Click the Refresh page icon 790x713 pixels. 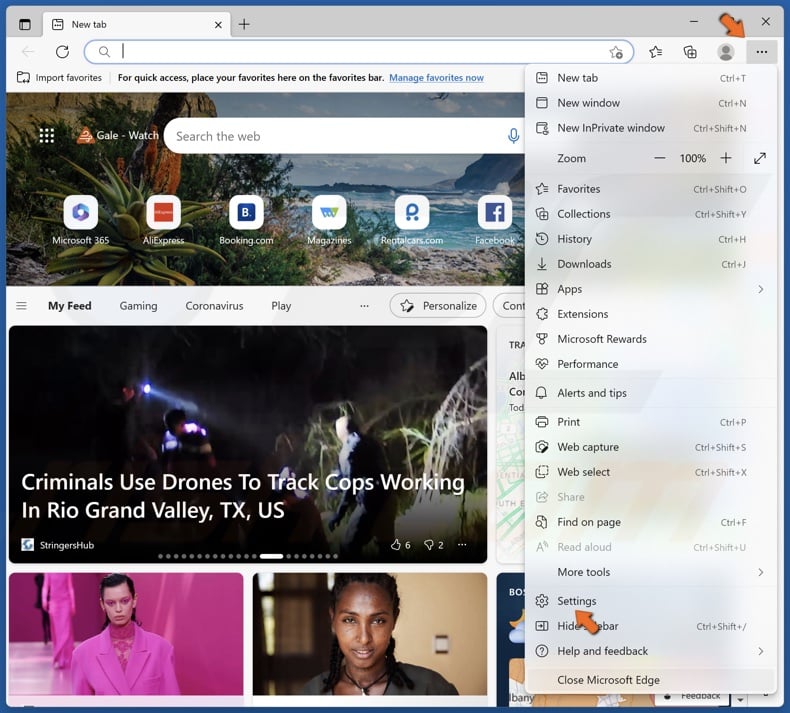pyautogui.click(x=62, y=52)
